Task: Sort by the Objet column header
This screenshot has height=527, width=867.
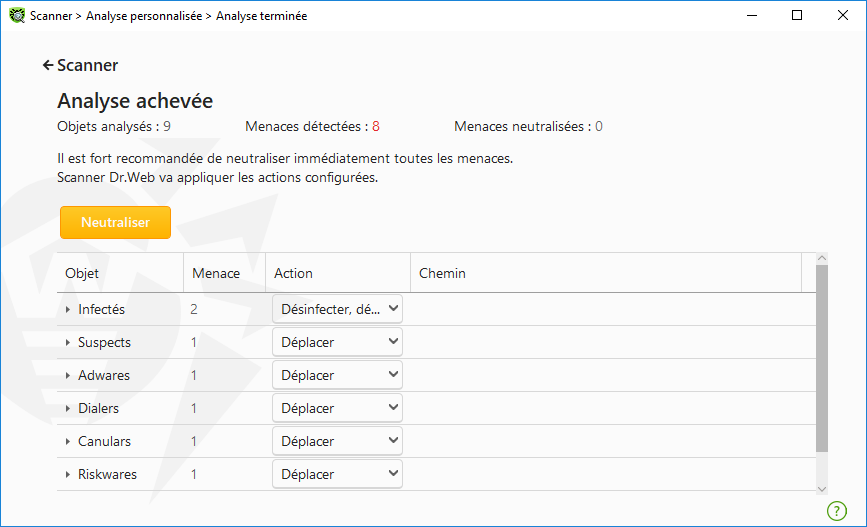Action: coord(120,273)
